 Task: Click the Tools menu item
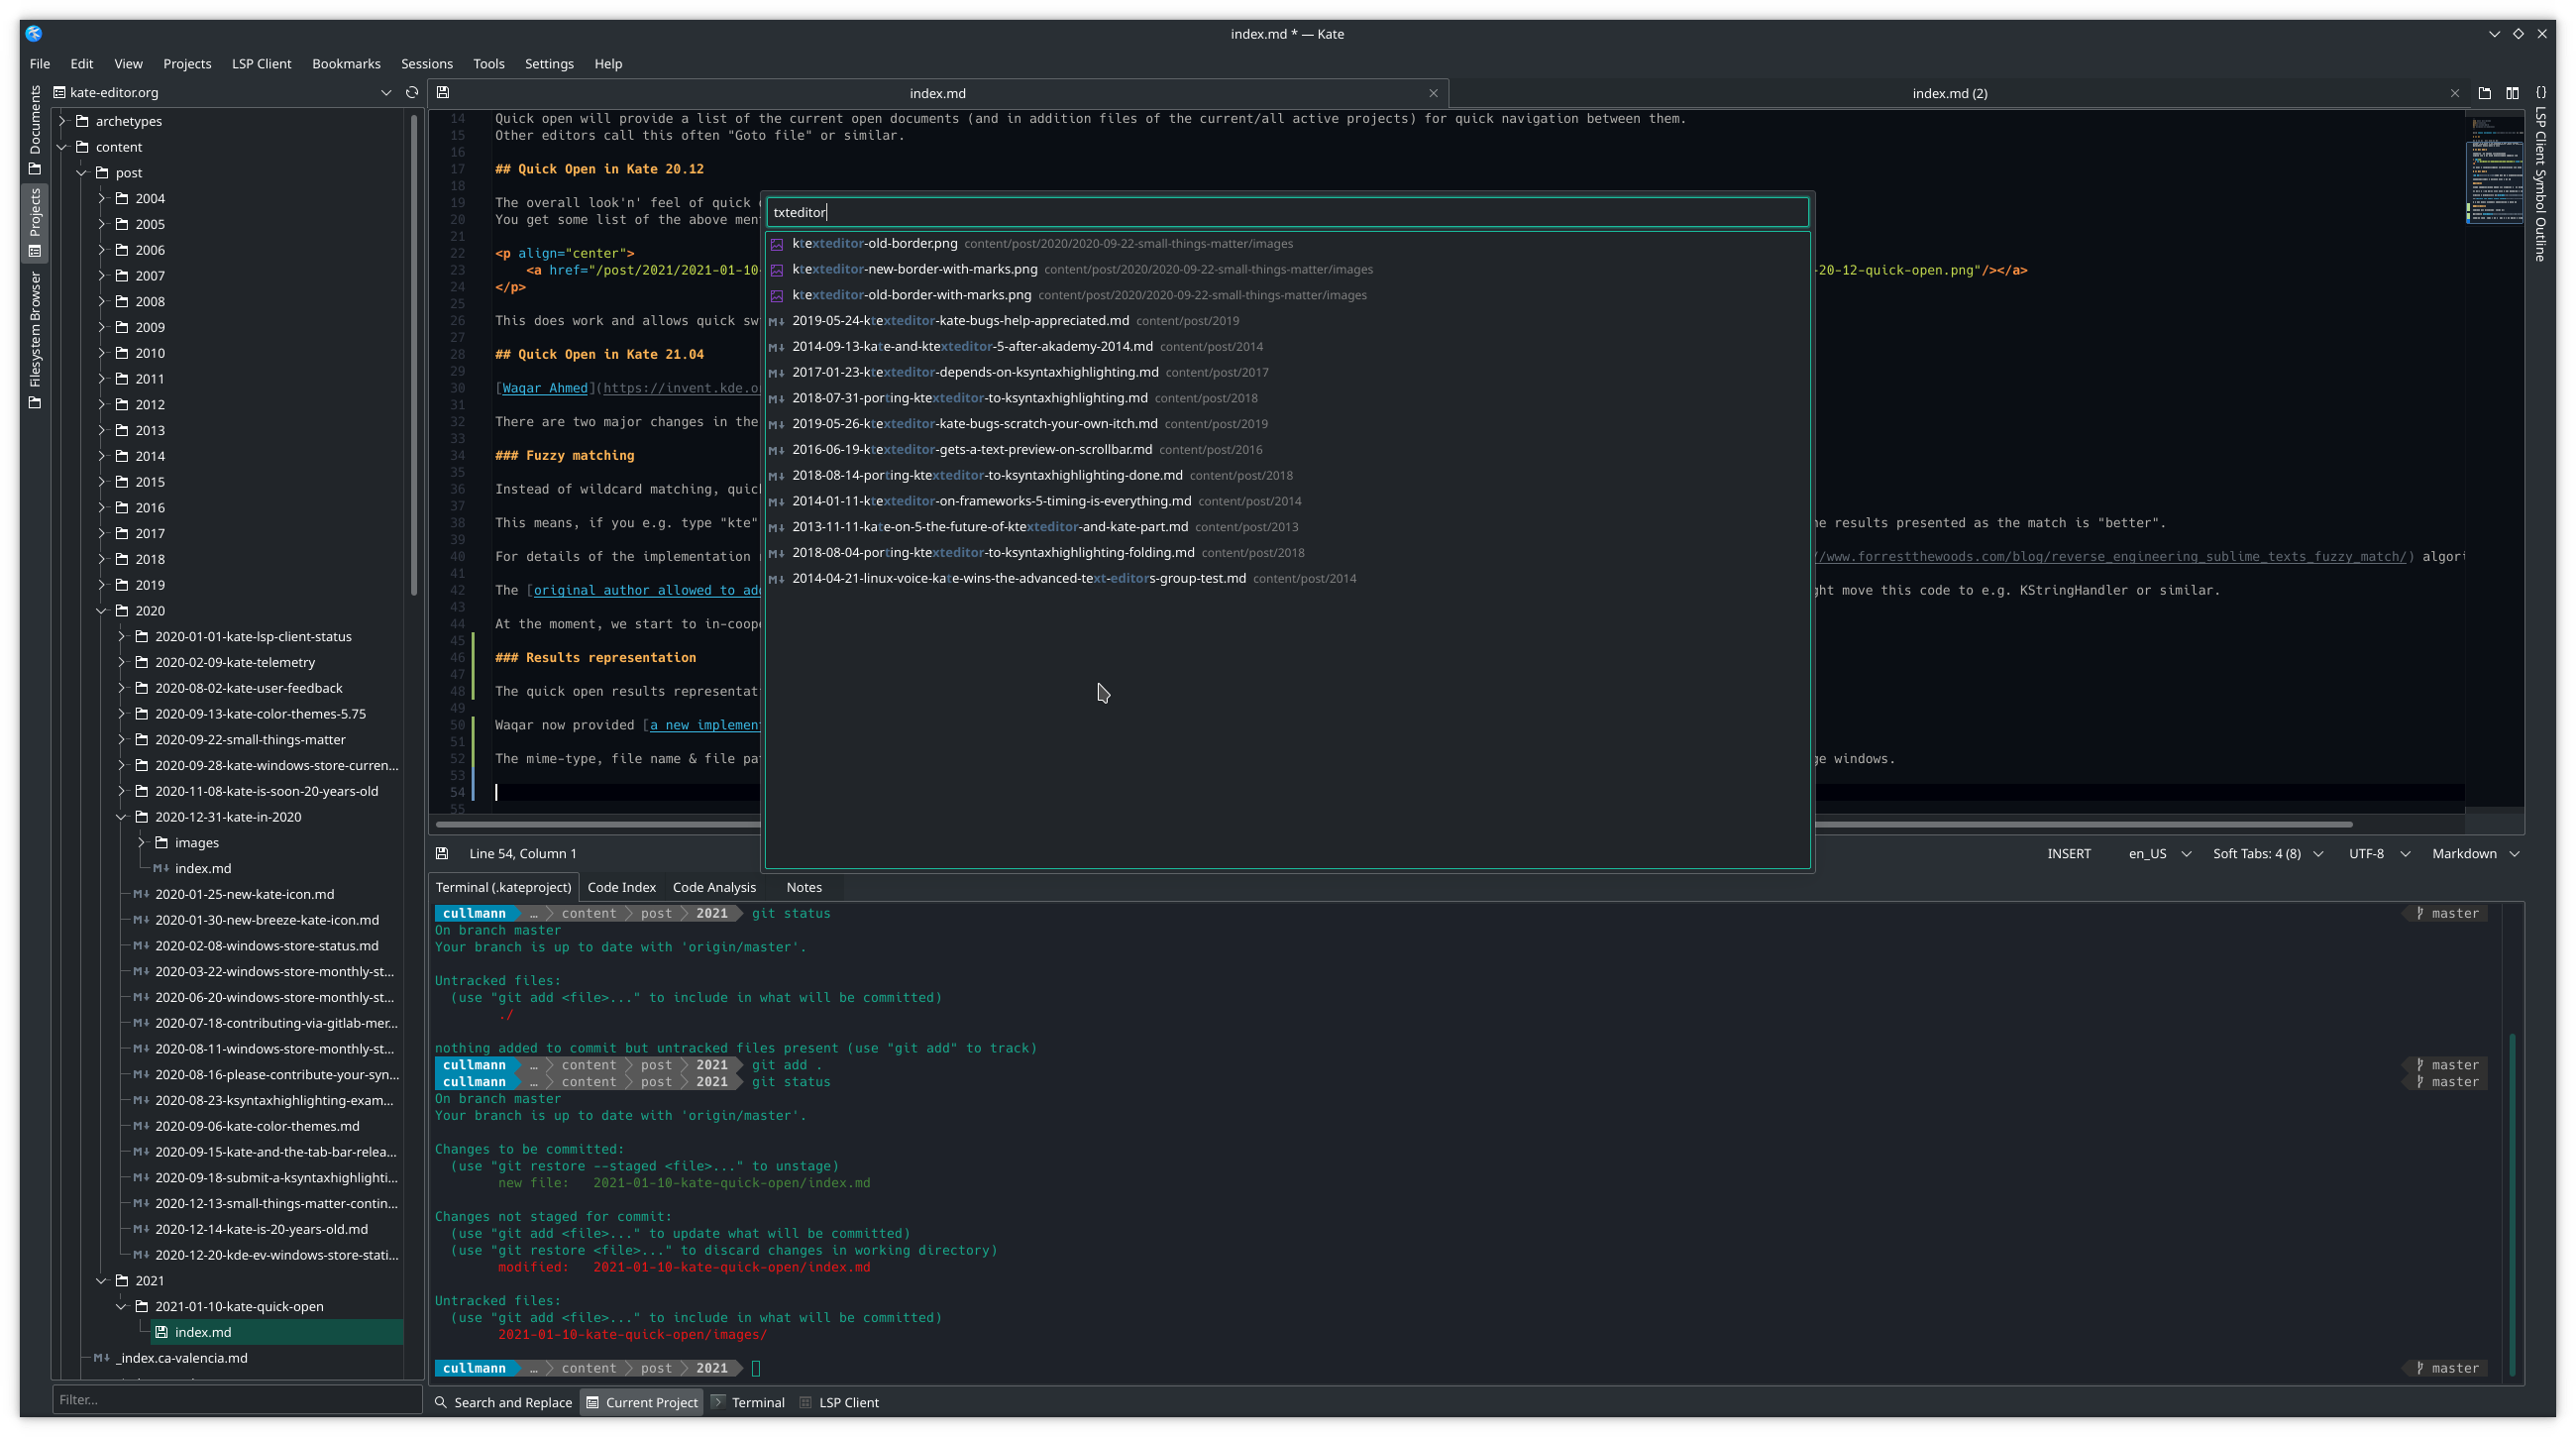pos(490,63)
